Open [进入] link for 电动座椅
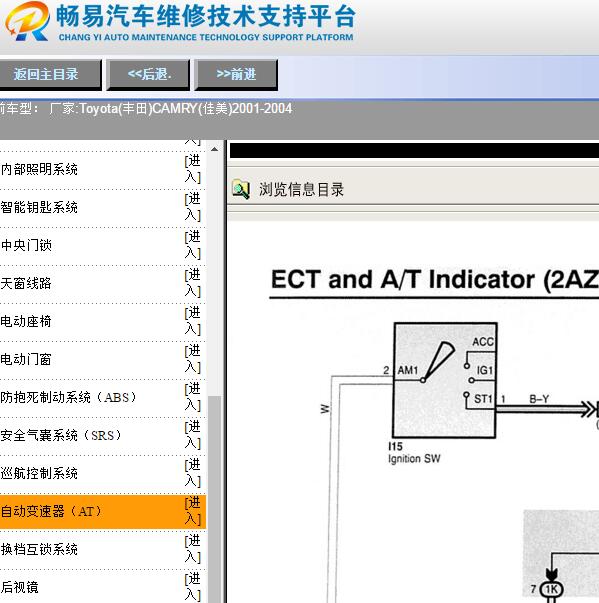This screenshot has height=603, width=599. coord(193,321)
